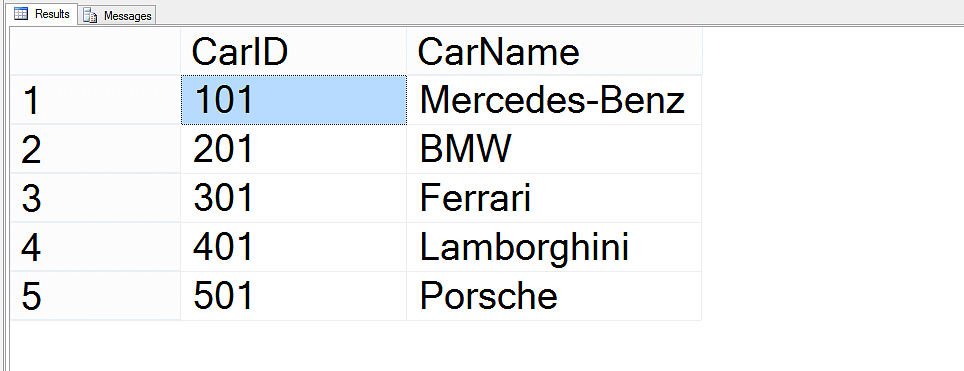The width and height of the screenshot is (964, 371).
Task: Select the CarID column header
Action: tap(293, 51)
